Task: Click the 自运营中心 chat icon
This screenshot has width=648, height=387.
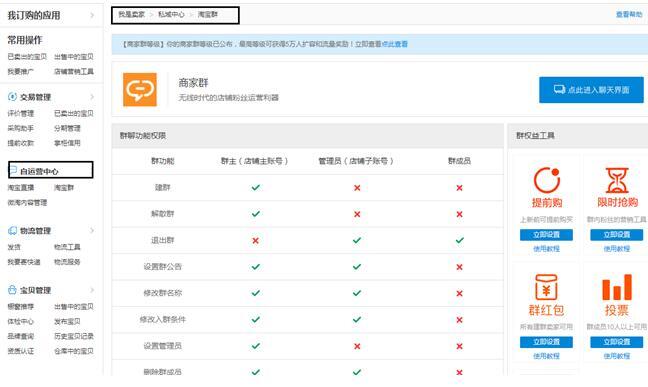Action: (13, 170)
